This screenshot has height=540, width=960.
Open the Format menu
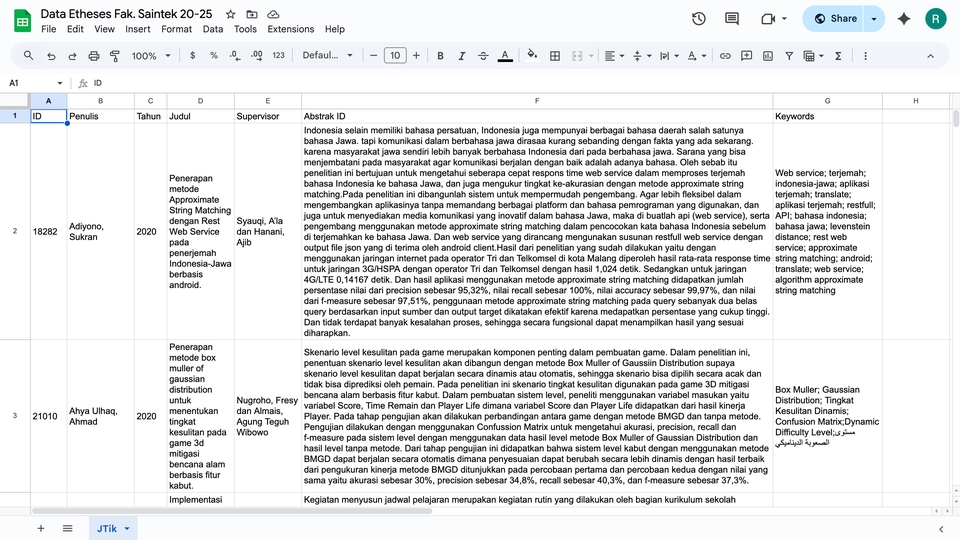pos(176,29)
